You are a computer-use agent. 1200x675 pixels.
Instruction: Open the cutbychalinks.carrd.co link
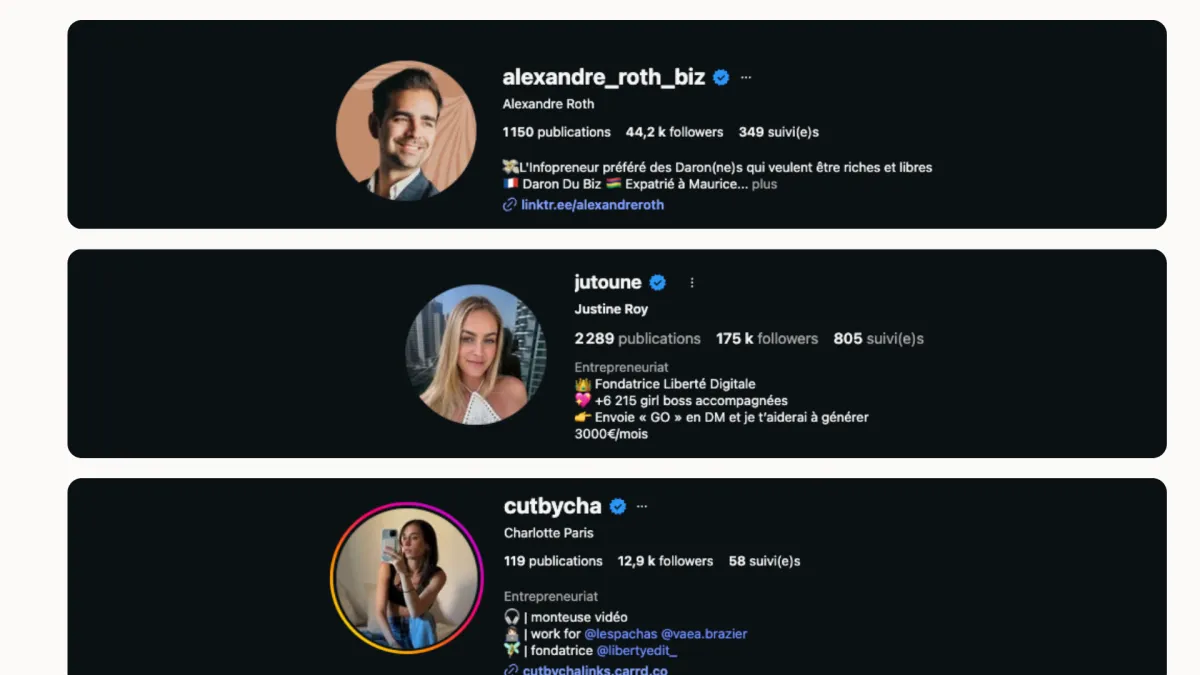click(595, 669)
